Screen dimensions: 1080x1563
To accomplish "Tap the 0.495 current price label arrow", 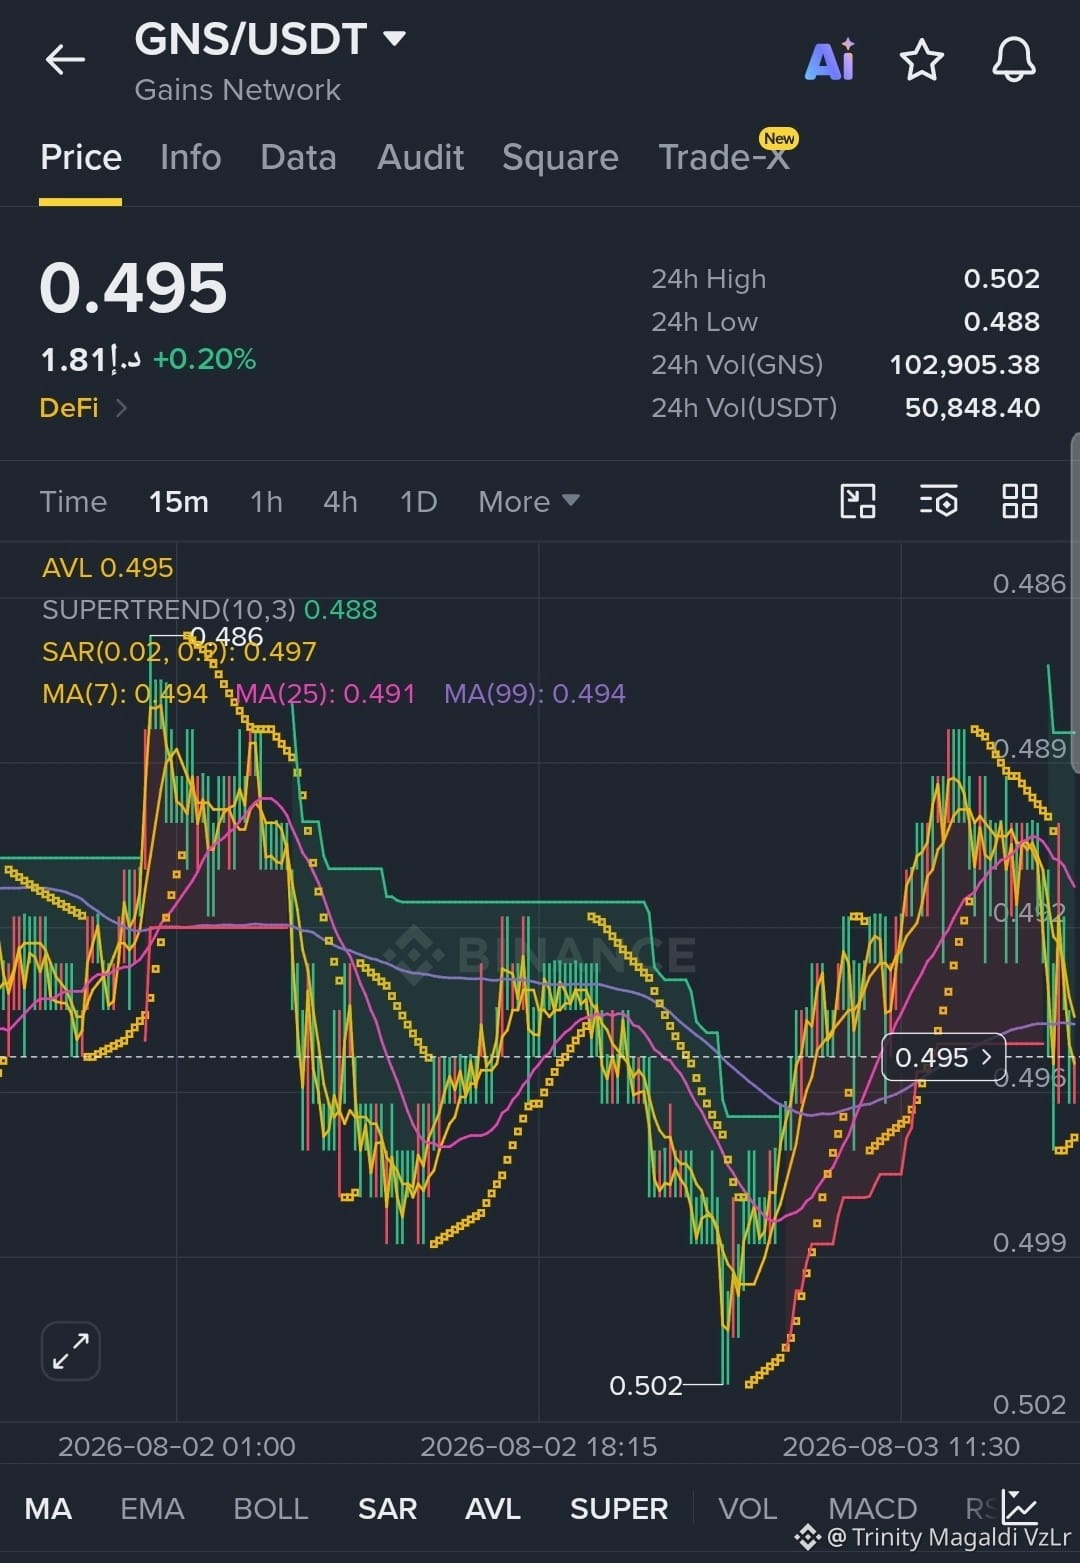I will coord(943,1057).
